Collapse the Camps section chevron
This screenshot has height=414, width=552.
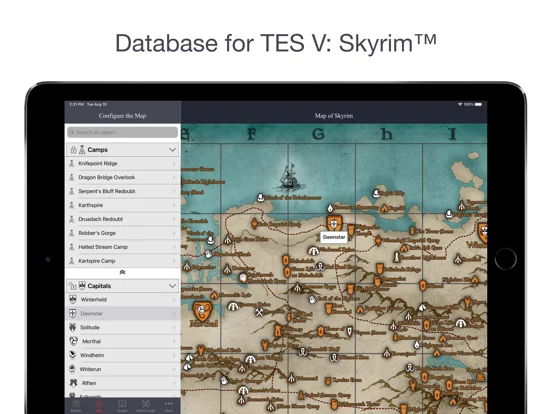(x=172, y=150)
